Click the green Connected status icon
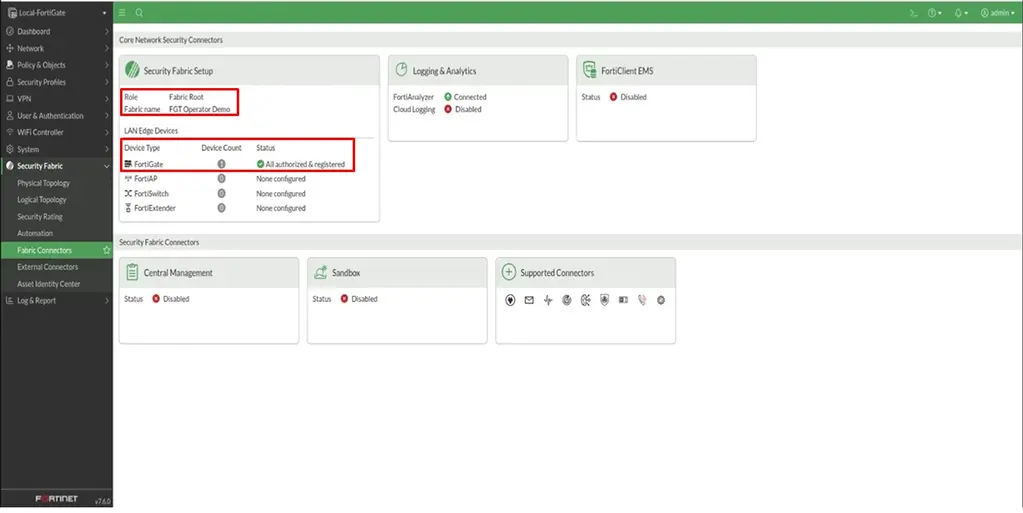 tap(448, 97)
